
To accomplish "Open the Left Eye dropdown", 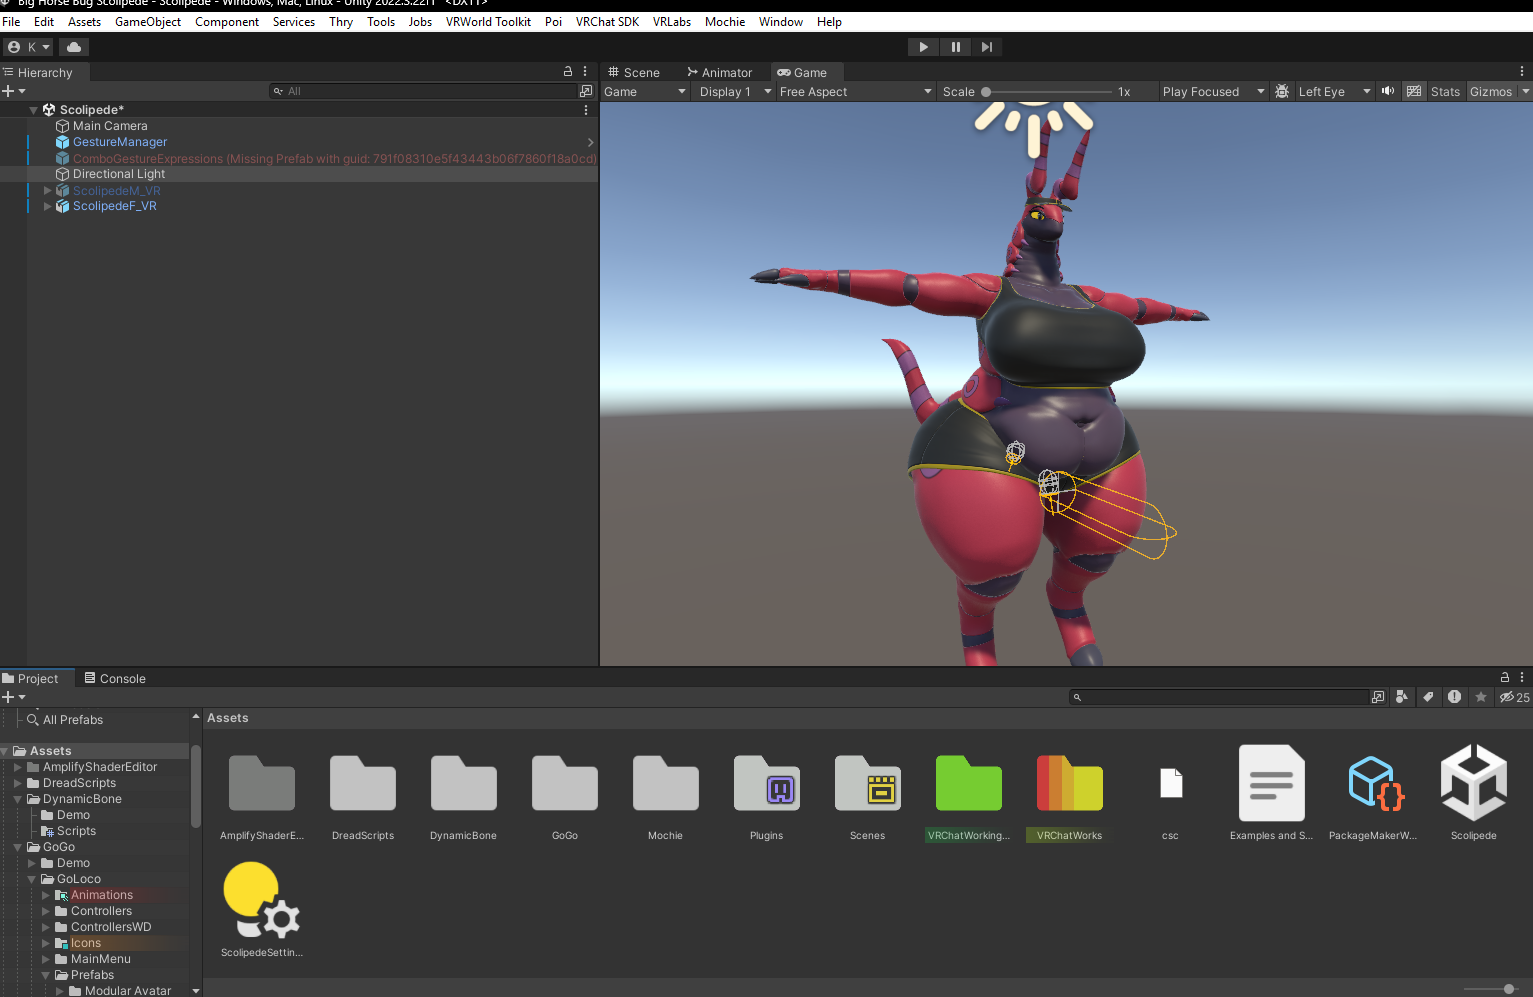I will [x=1334, y=91].
